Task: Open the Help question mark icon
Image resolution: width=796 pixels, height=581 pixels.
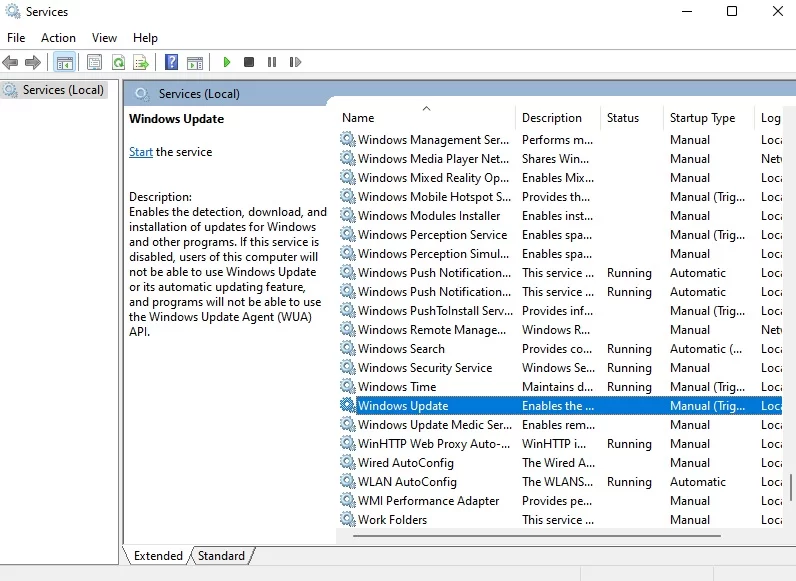Action: (x=172, y=62)
